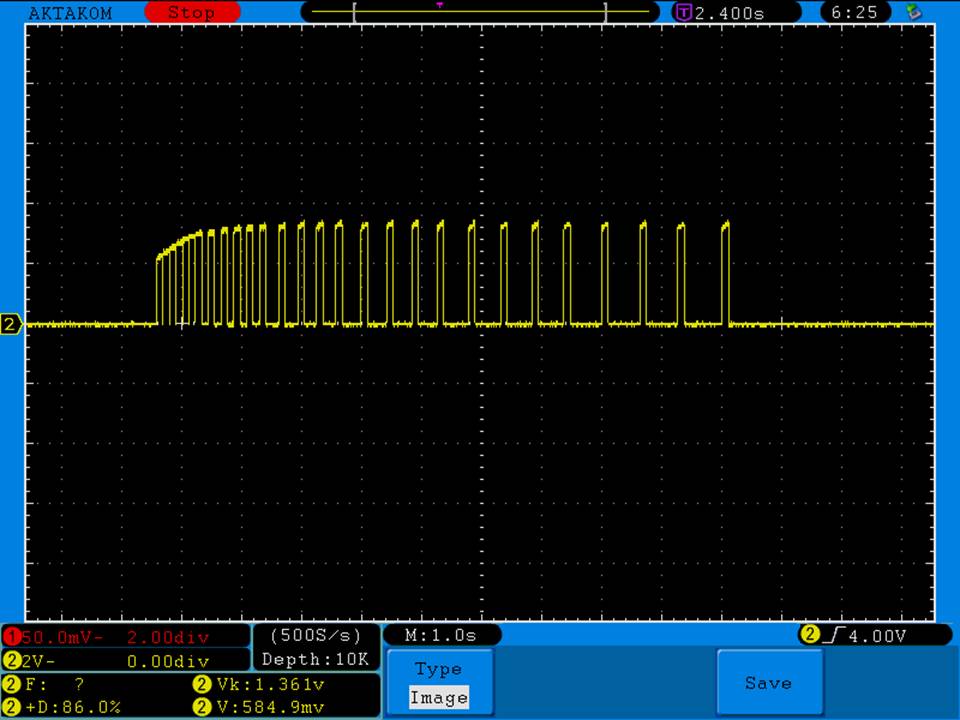Image resolution: width=960 pixels, height=720 pixels.
Task: Open the Depth:10K memory depth setting
Action: point(316,660)
